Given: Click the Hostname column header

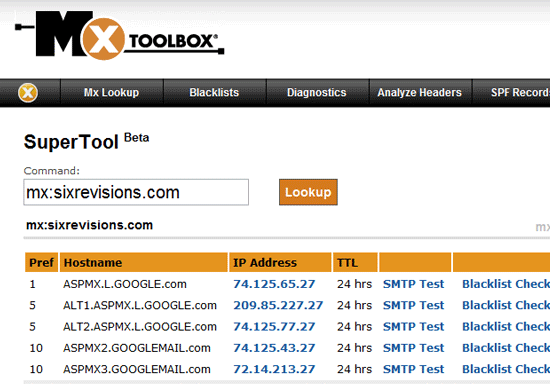Looking at the screenshot, I should tap(143, 262).
